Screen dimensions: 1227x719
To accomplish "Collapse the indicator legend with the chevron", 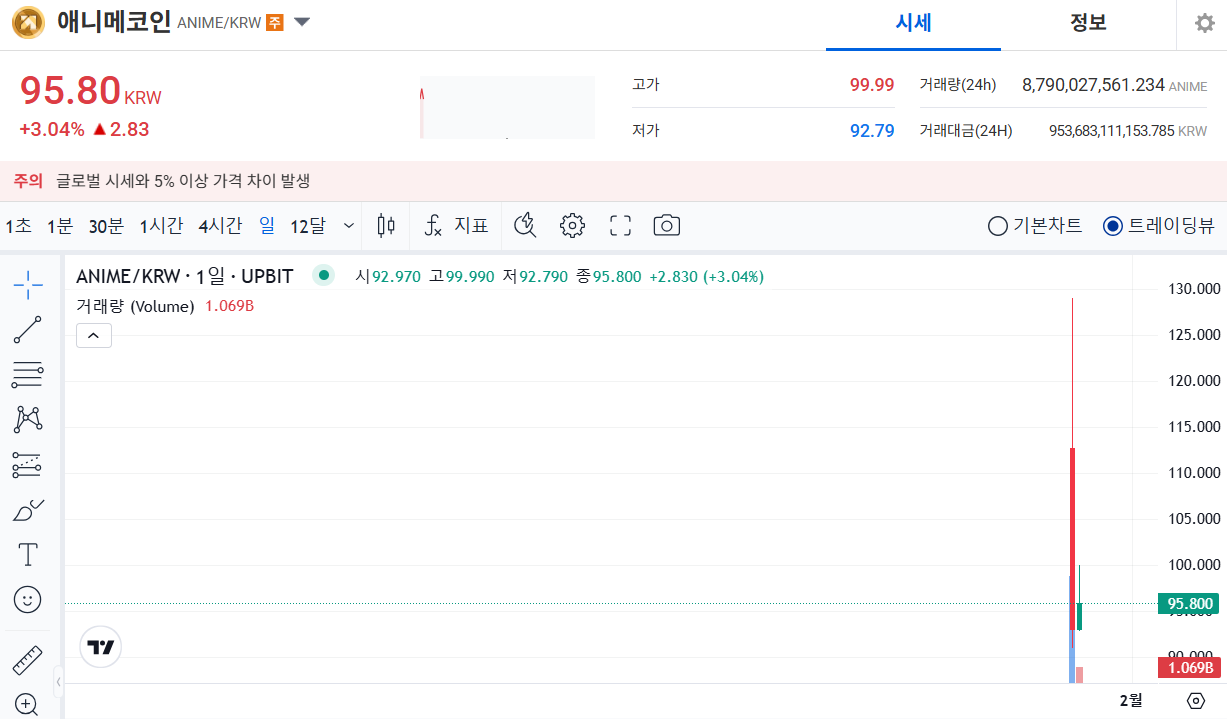I will (94, 336).
